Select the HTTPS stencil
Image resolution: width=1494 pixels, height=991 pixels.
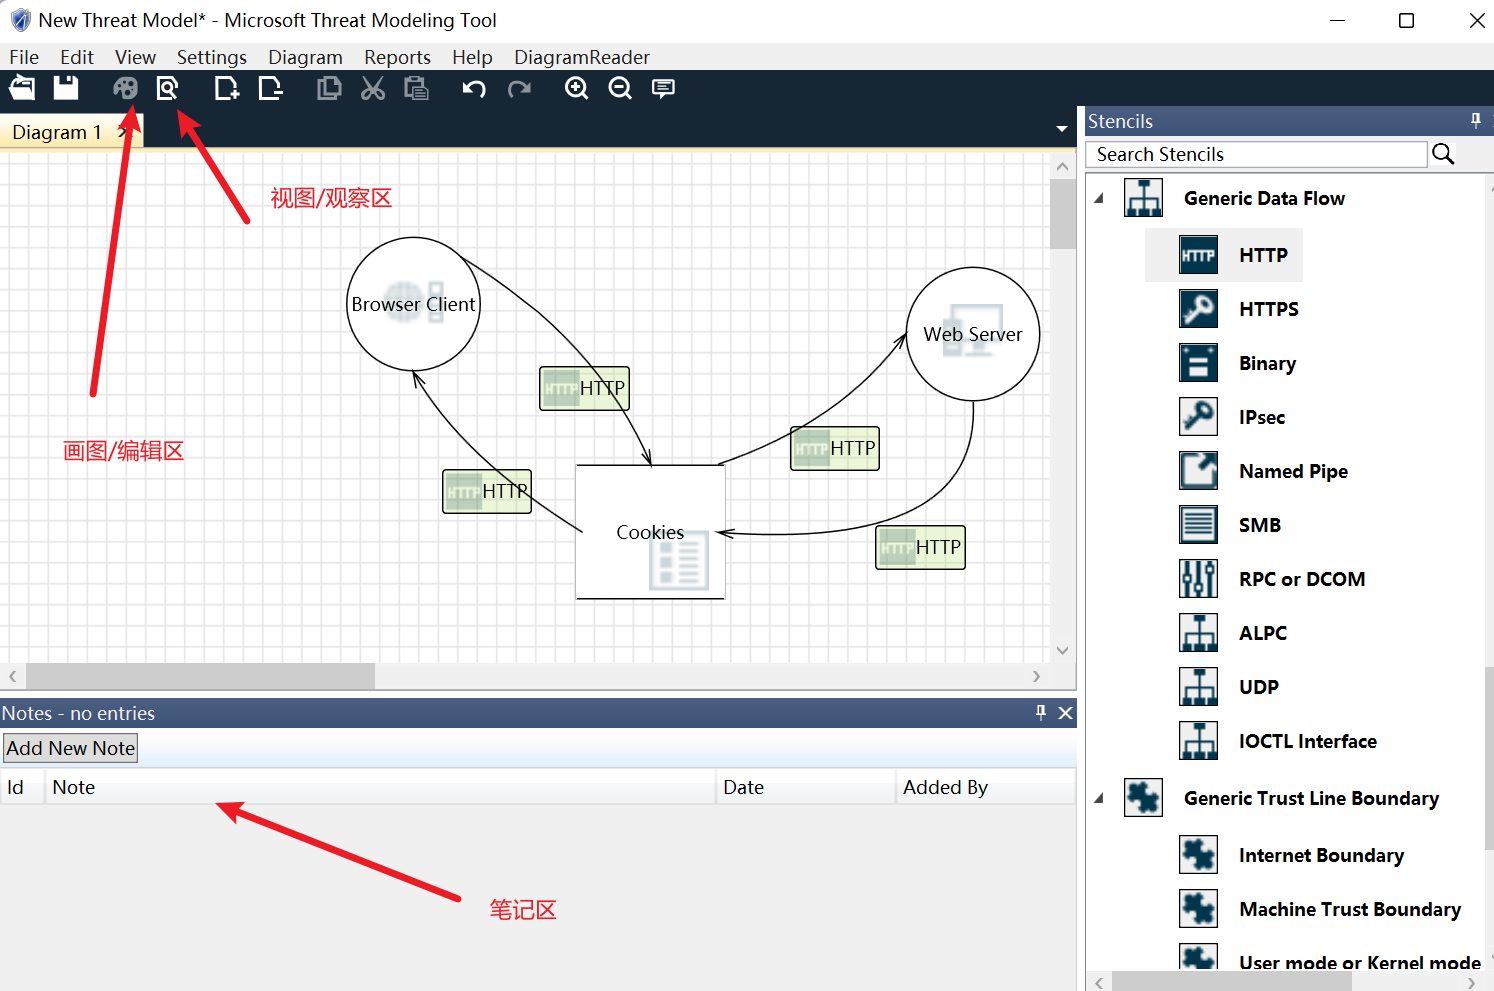point(1239,309)
